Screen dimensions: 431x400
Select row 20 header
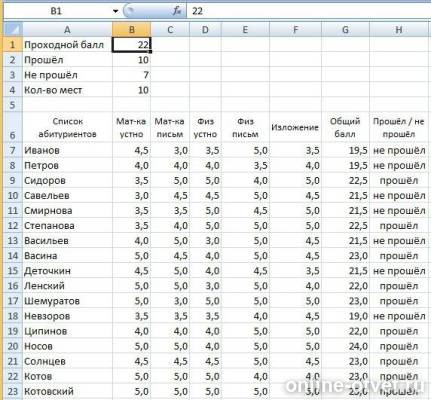(13, 346)
